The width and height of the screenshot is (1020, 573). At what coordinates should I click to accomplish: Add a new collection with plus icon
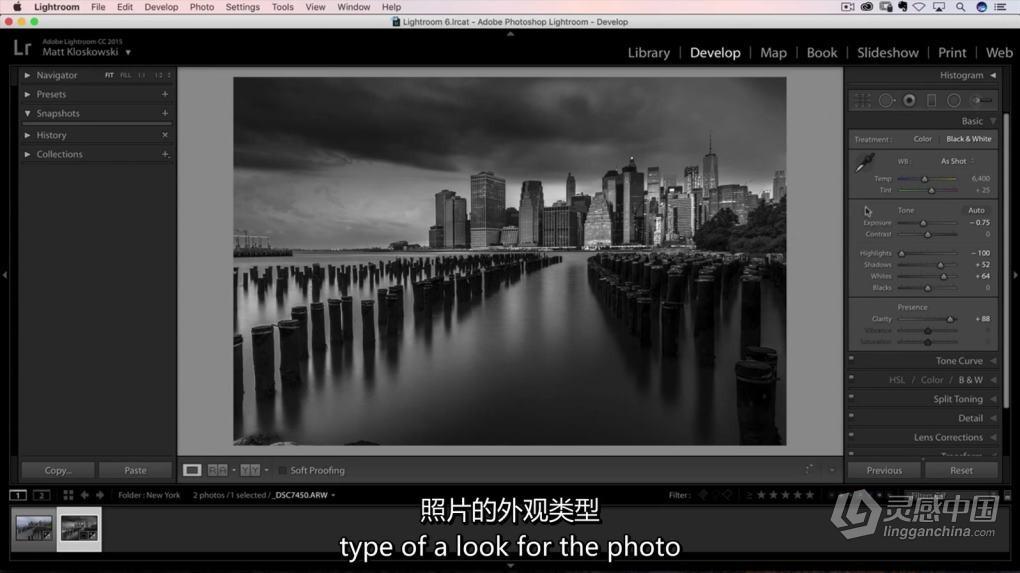[x=165, y=154]
